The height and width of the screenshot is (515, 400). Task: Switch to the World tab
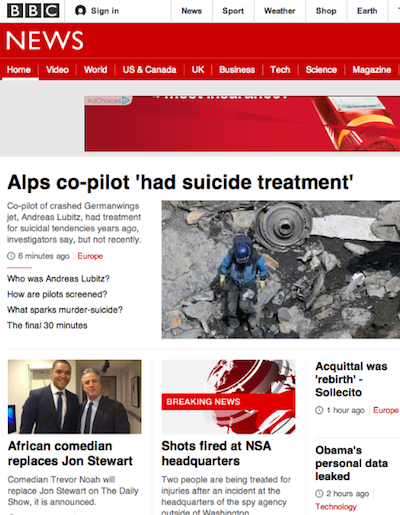(95, 70)
